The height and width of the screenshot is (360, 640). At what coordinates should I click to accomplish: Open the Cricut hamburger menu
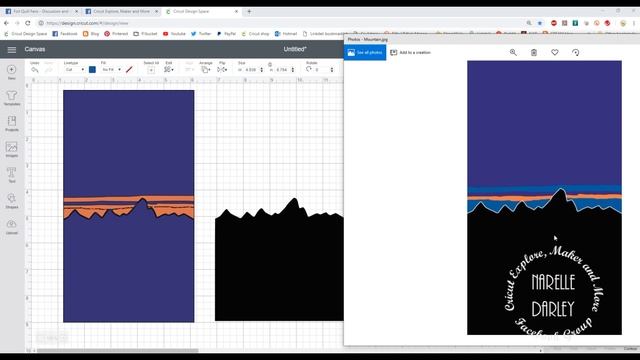pyautogui.click(x=11, y=50)
